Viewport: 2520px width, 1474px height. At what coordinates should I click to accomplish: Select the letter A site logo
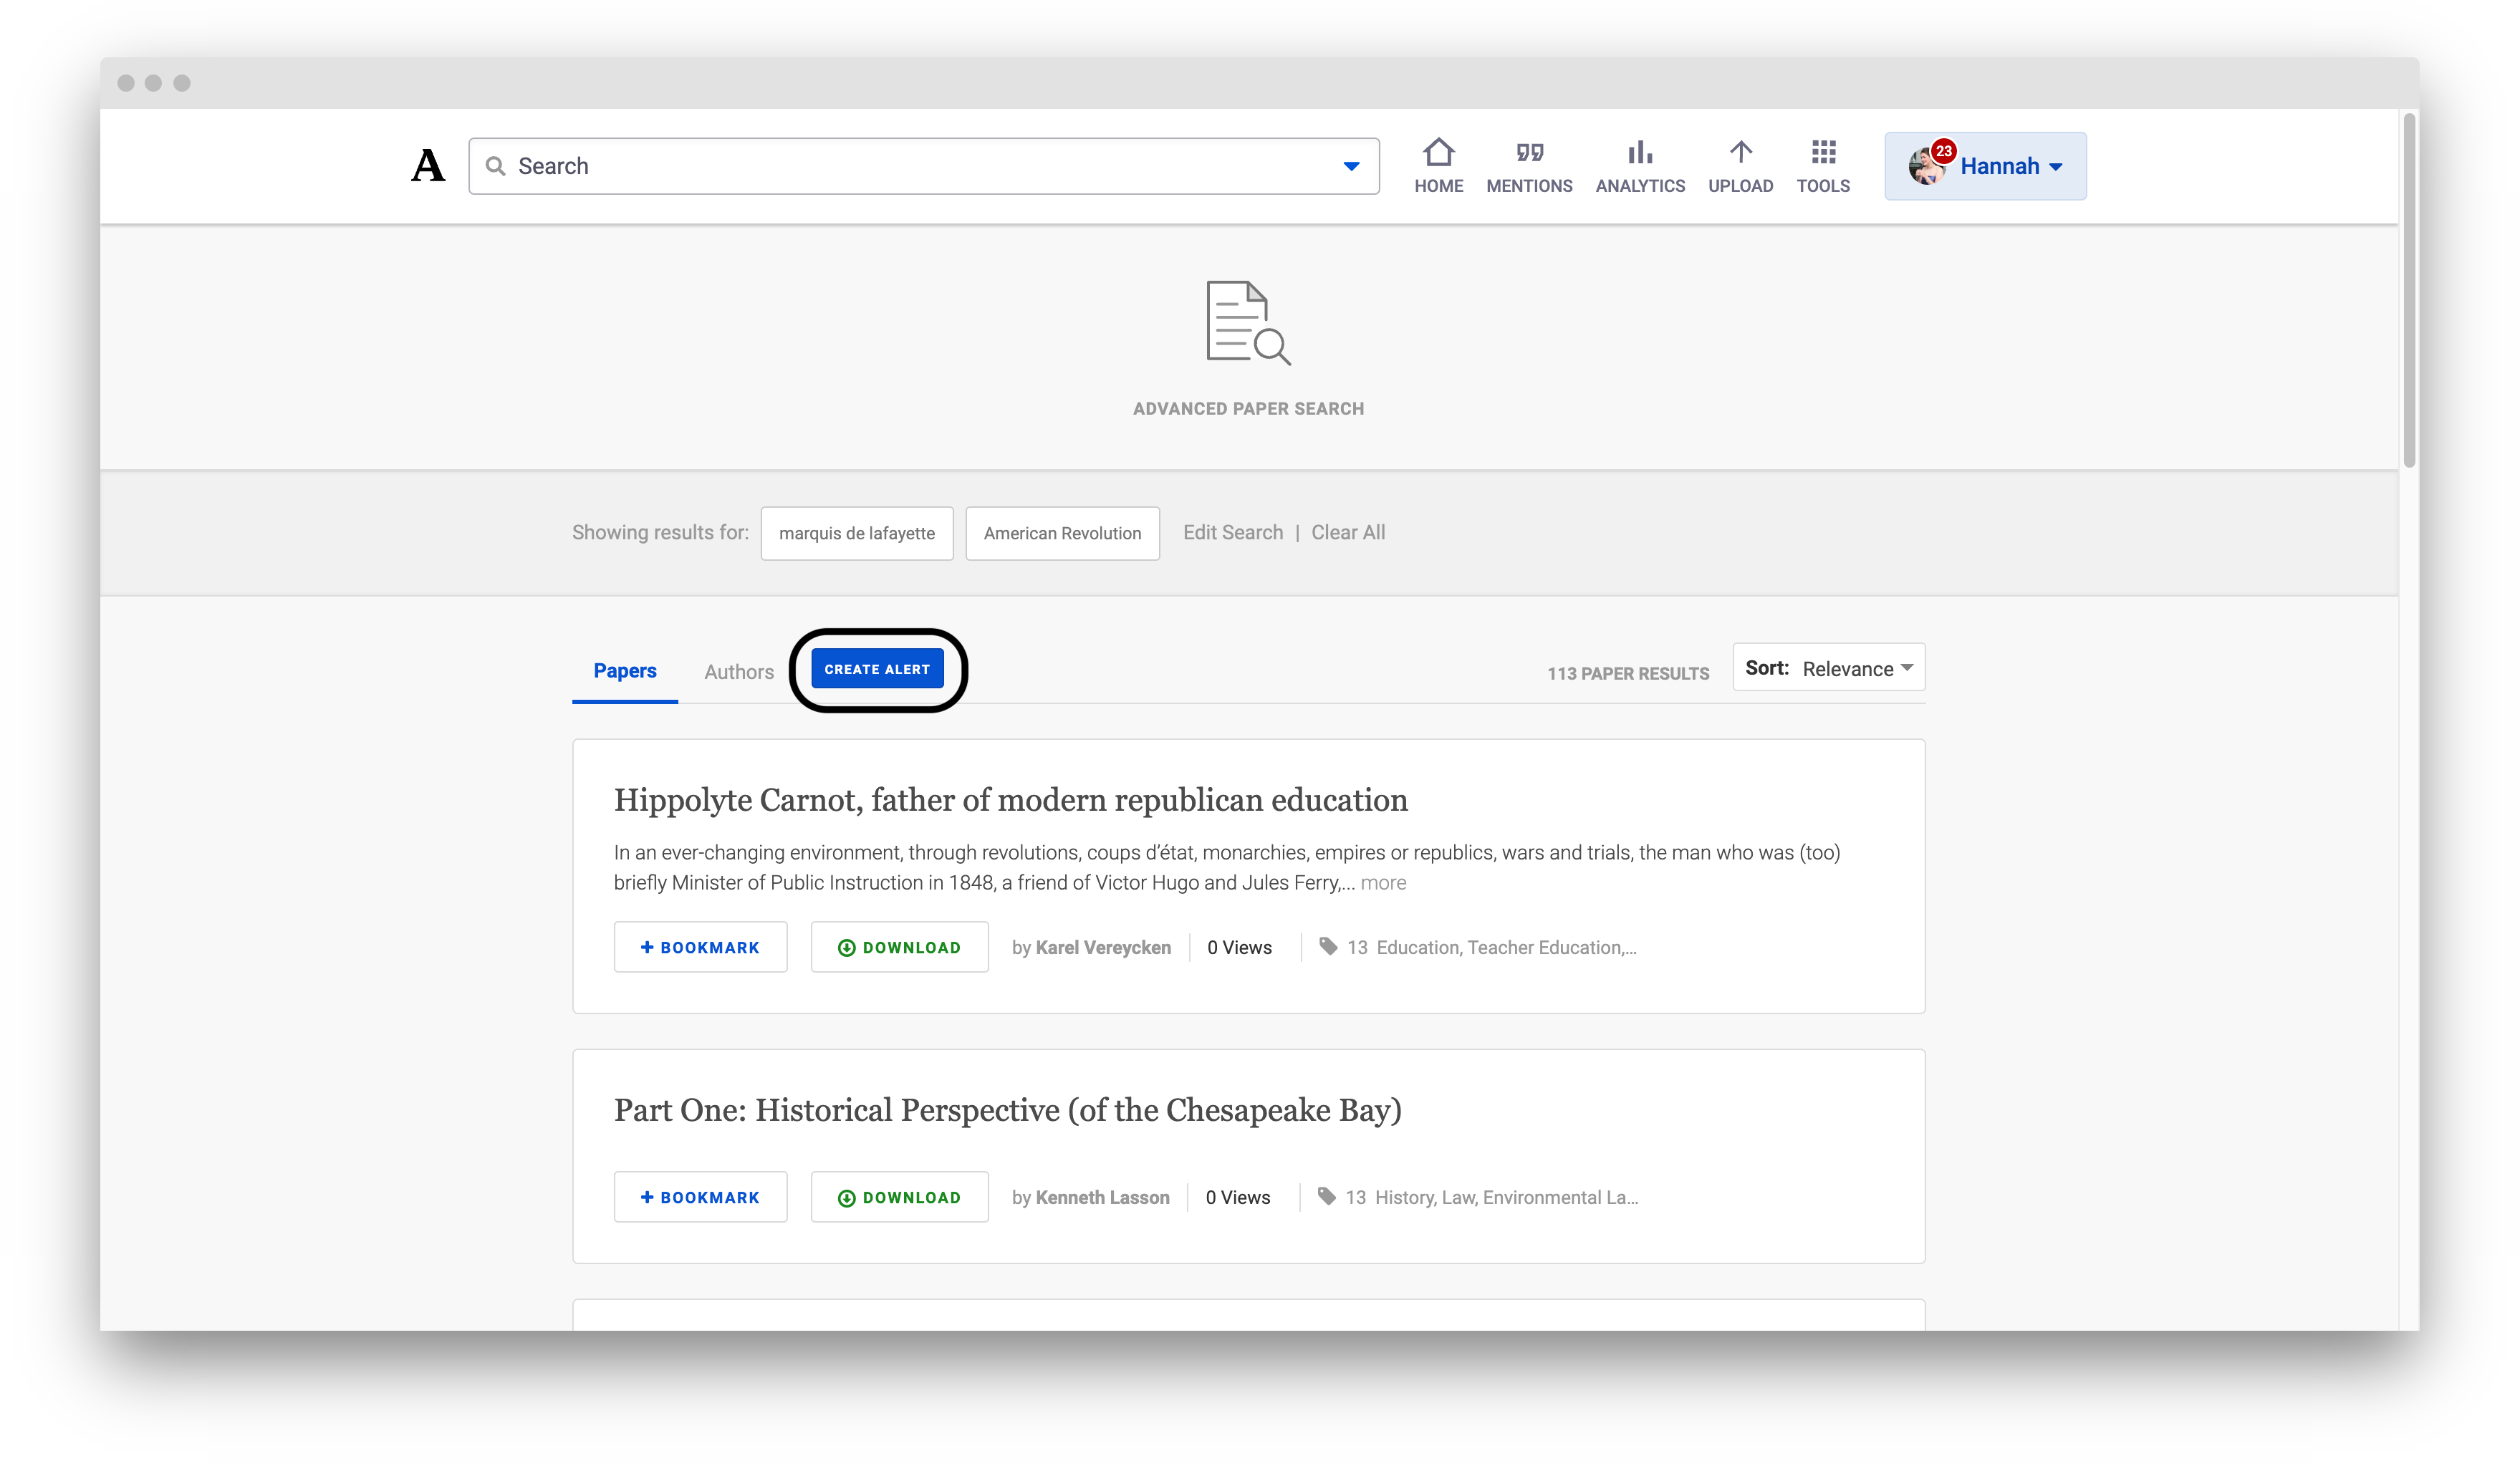click(427, 165)
